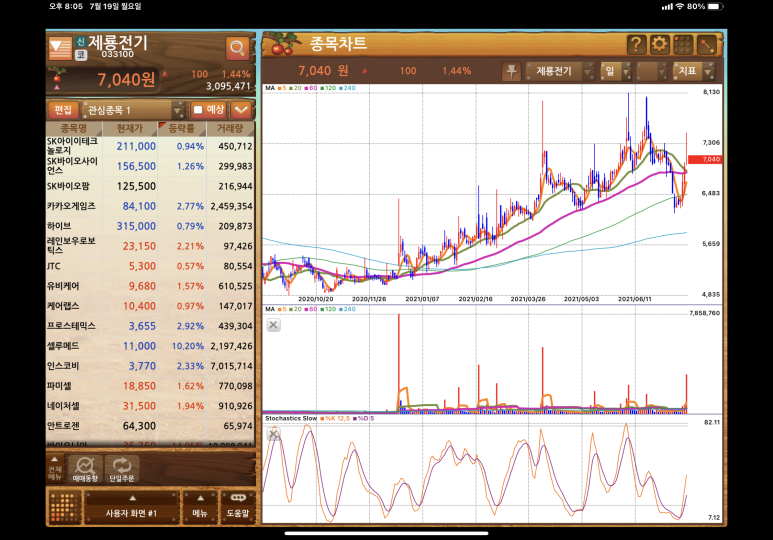Open the chart grid layout icon
Viewport: 773px width, 540px height.
click(x=683, y=45)
